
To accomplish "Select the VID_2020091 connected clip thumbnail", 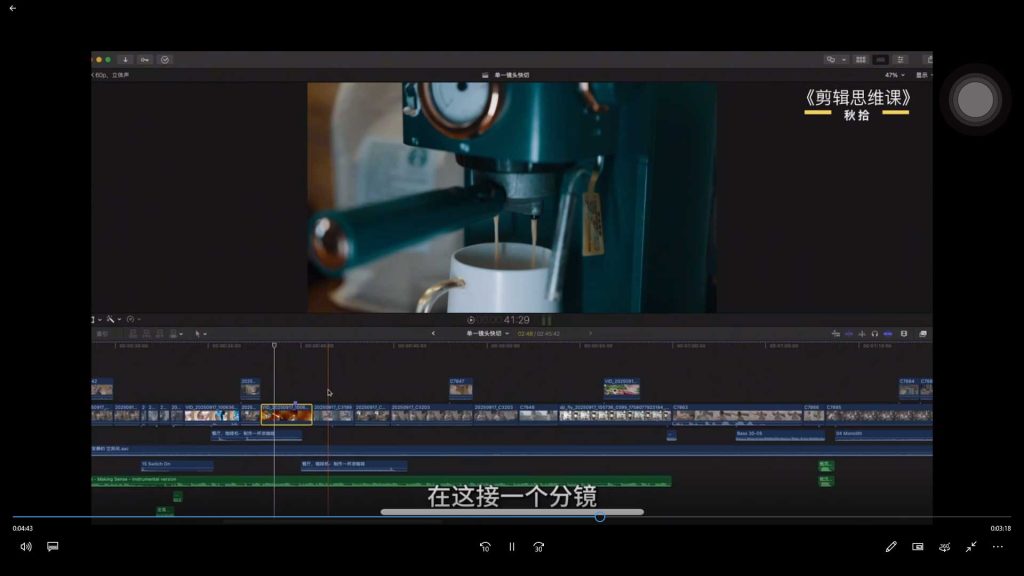I will click(622, 388).
